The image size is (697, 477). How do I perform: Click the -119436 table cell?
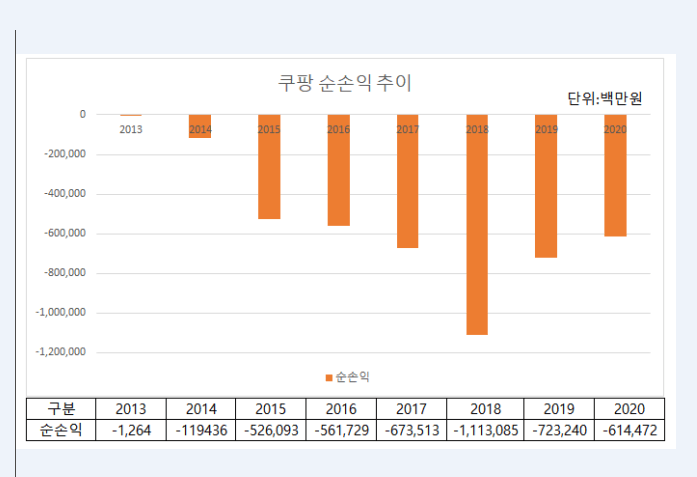(201, 430)
